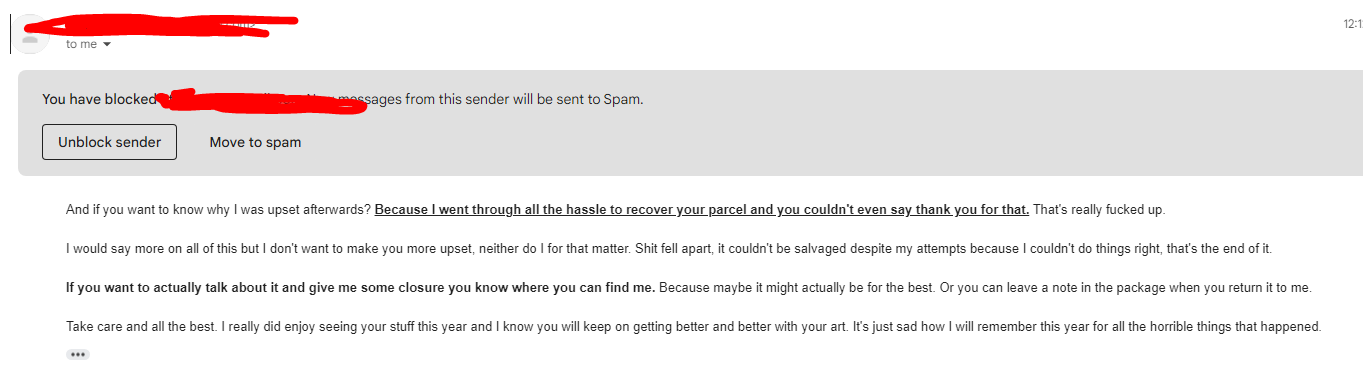Click 'will be sent to Spam' banner text
This screenshot has height=373, width=1363.
(x=578, y=99)
